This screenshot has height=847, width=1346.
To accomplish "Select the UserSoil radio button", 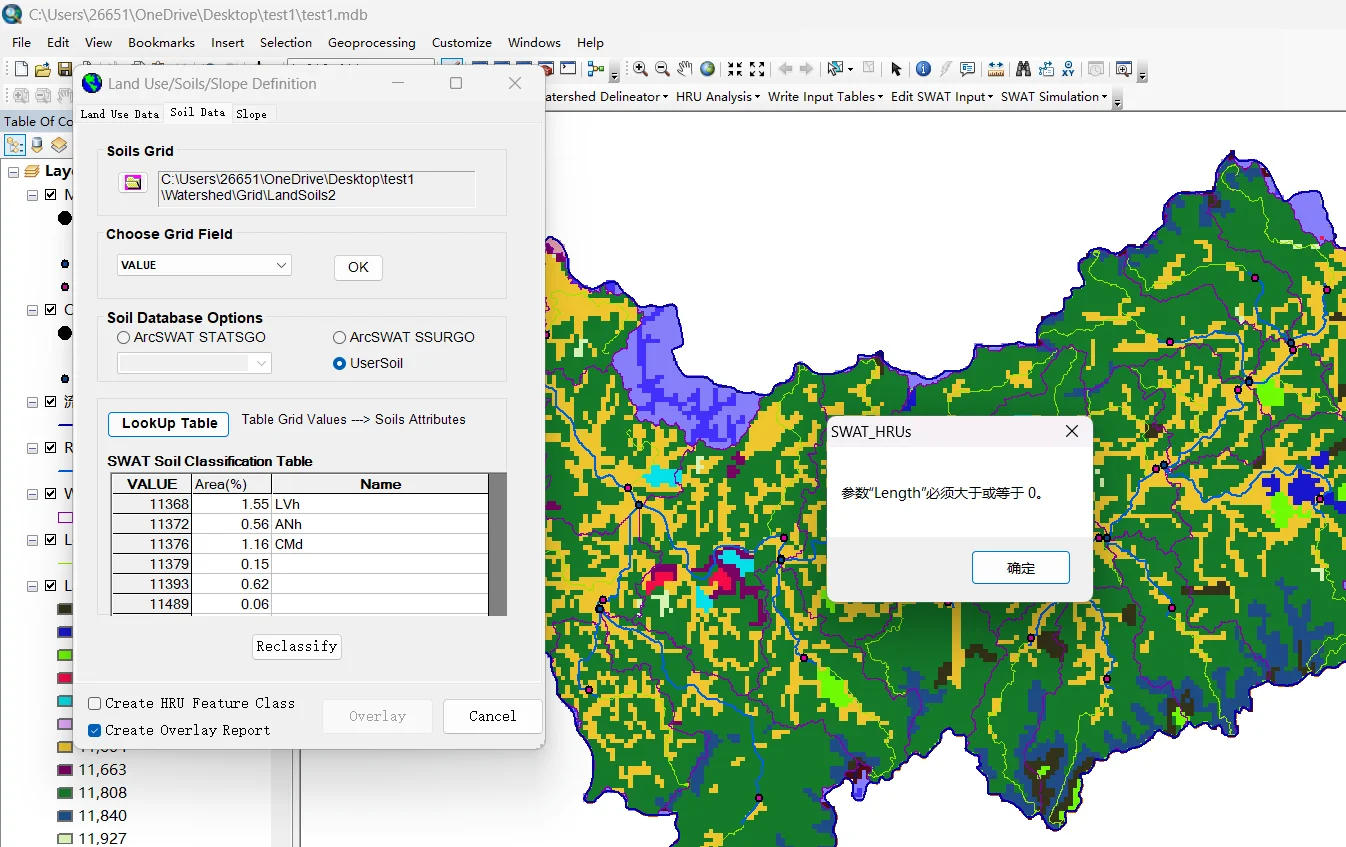I will (x=340, y=363).
